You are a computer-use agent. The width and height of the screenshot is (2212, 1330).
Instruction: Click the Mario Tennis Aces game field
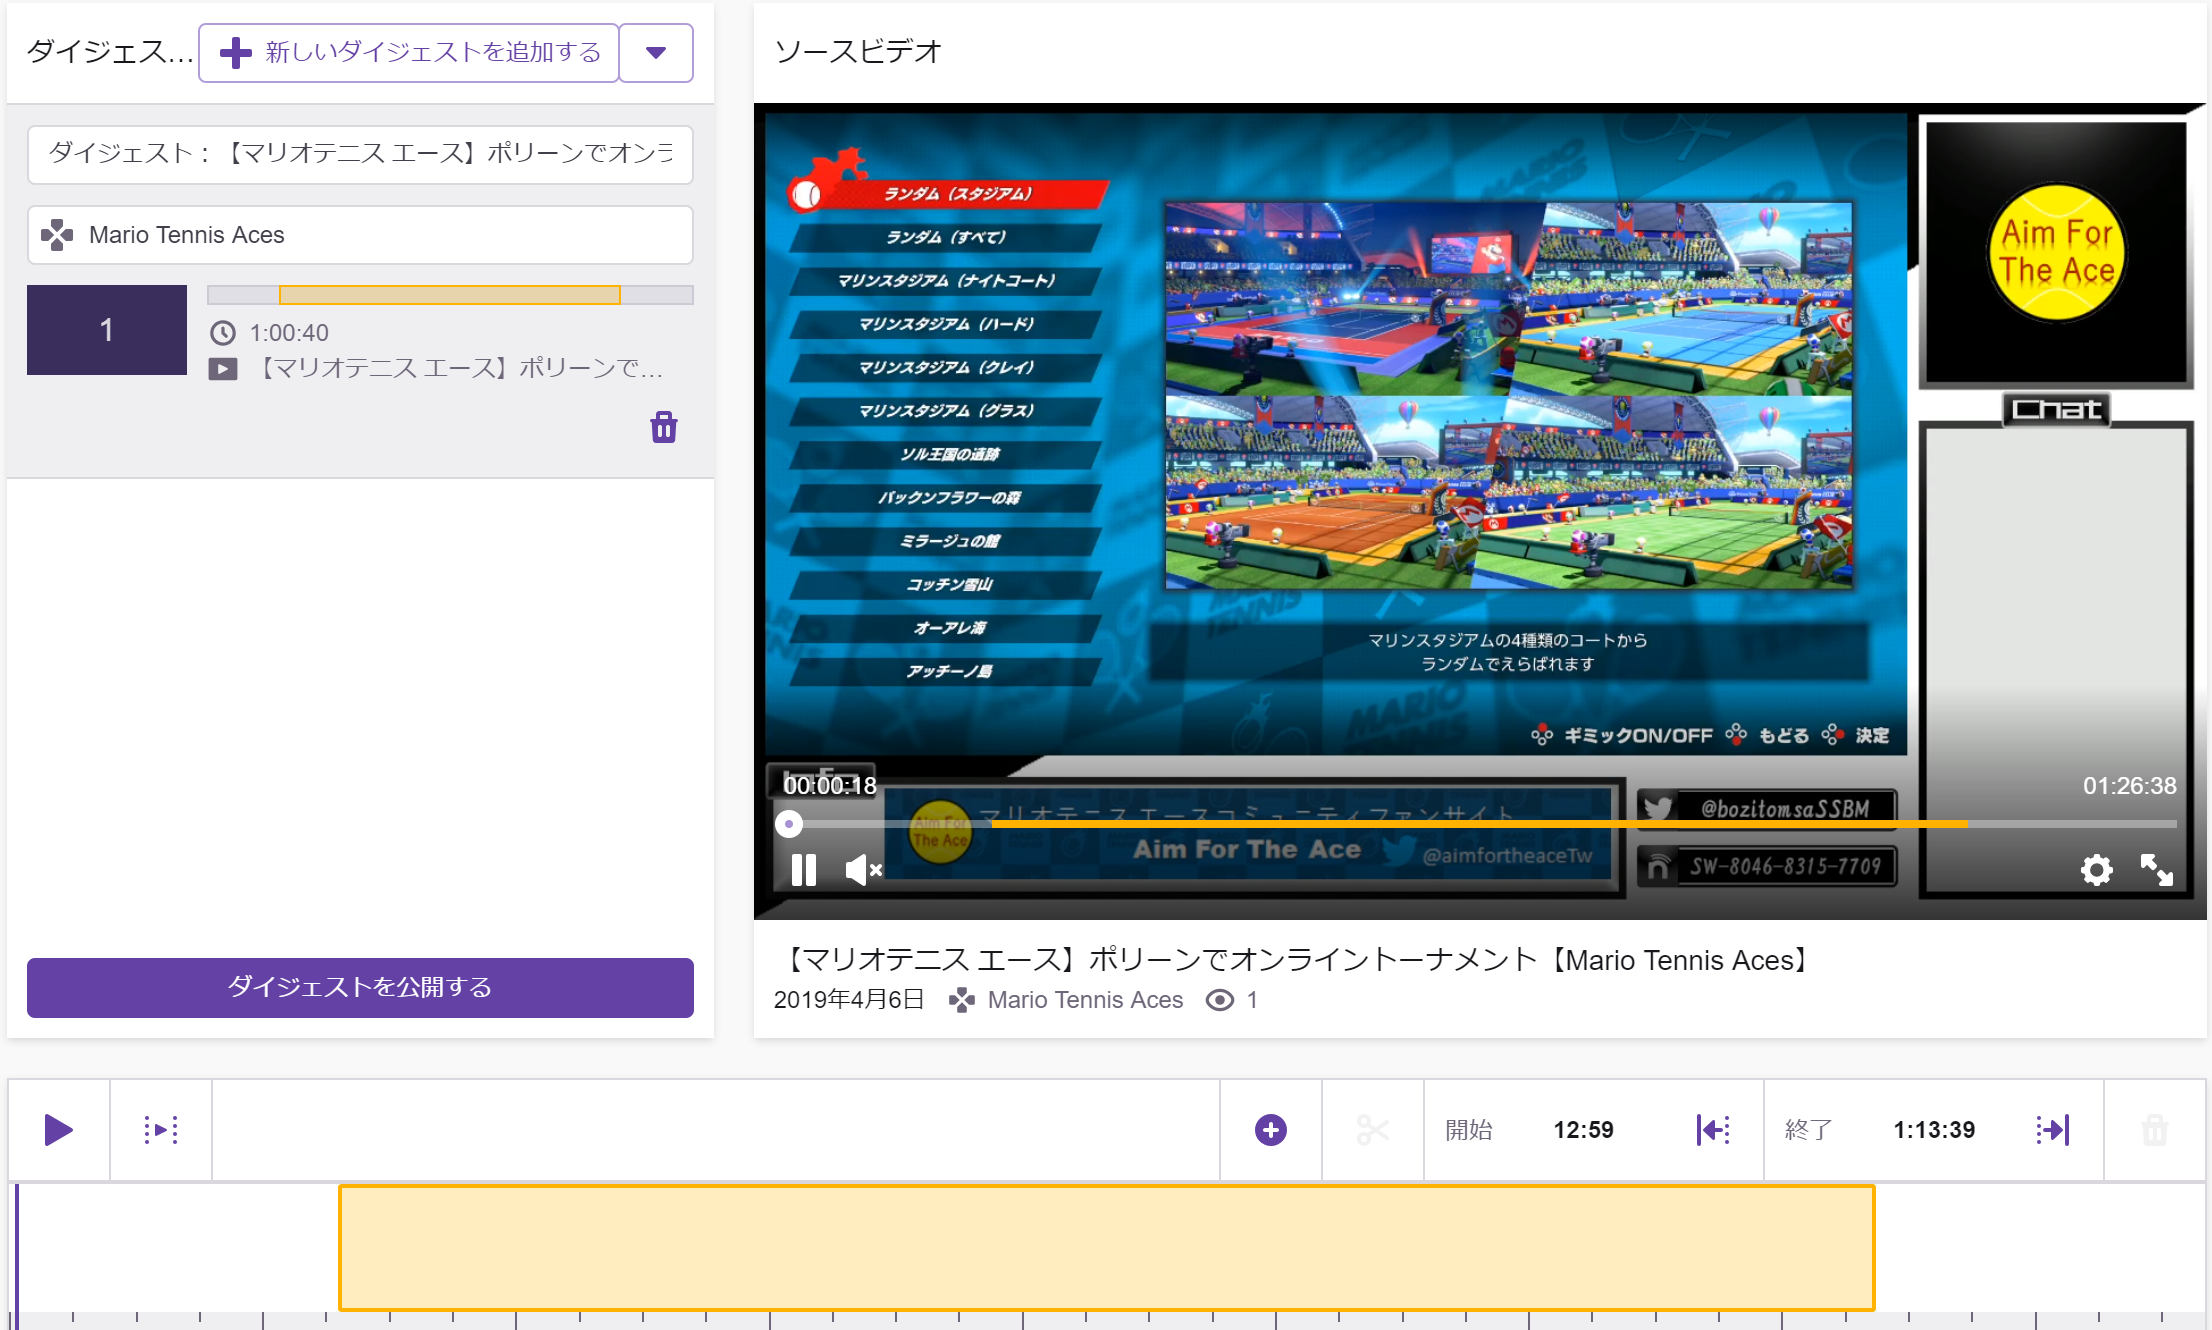[360, 235]
